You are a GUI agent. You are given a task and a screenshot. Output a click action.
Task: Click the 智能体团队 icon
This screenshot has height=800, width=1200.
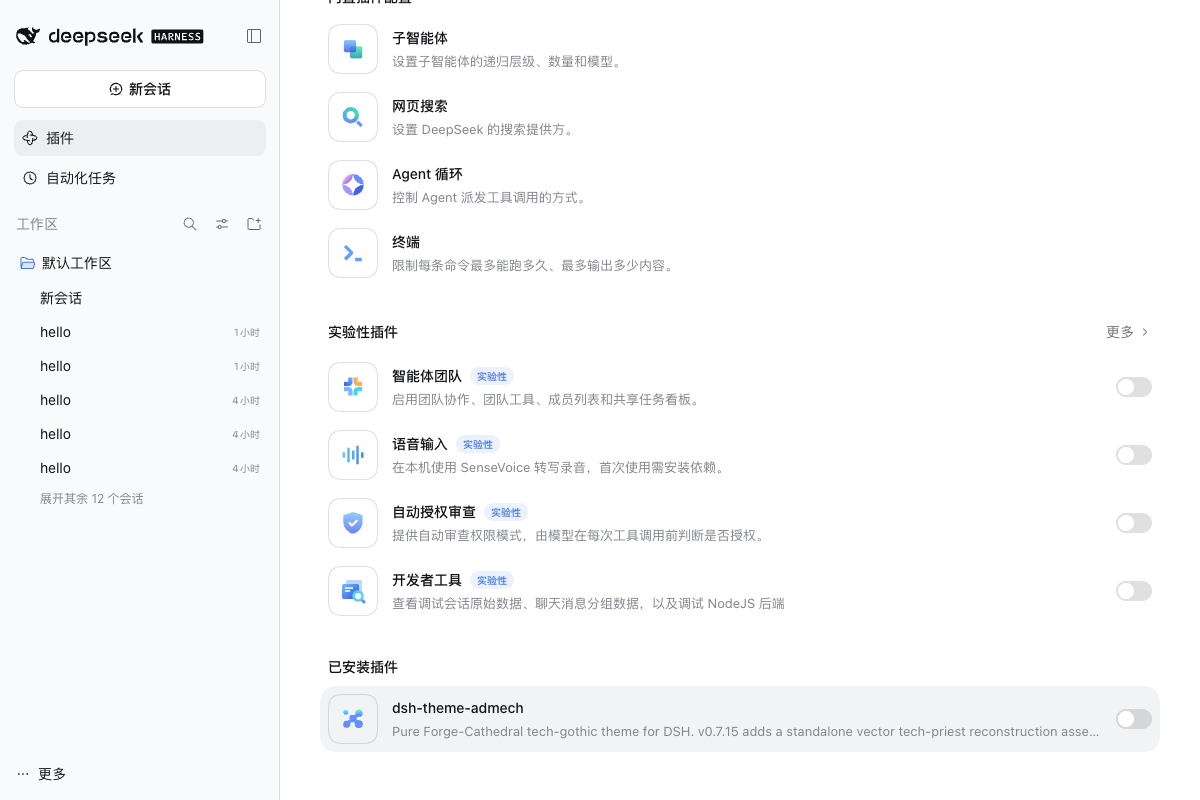tap(353, 387)
